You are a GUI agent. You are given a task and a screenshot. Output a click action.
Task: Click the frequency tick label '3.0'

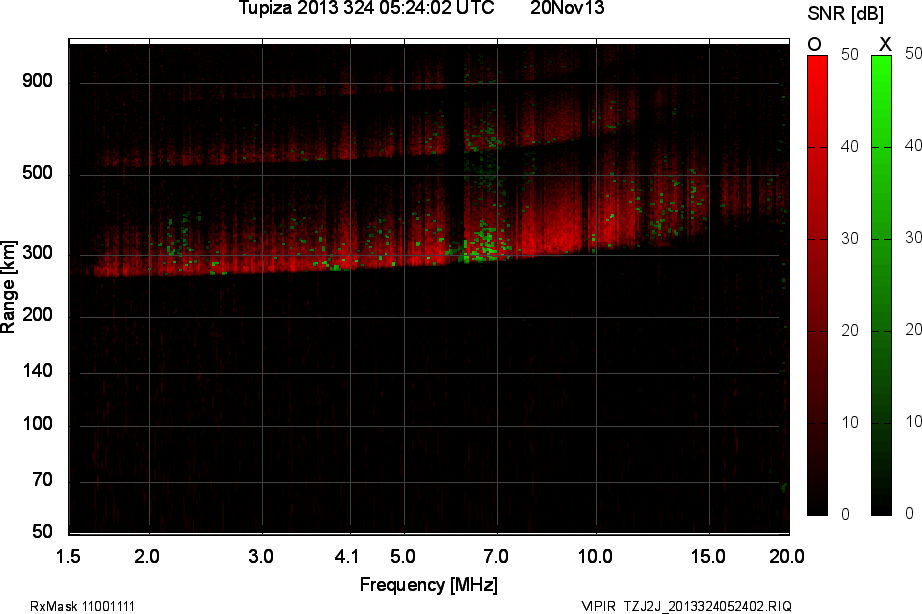(x=260, y=556)
